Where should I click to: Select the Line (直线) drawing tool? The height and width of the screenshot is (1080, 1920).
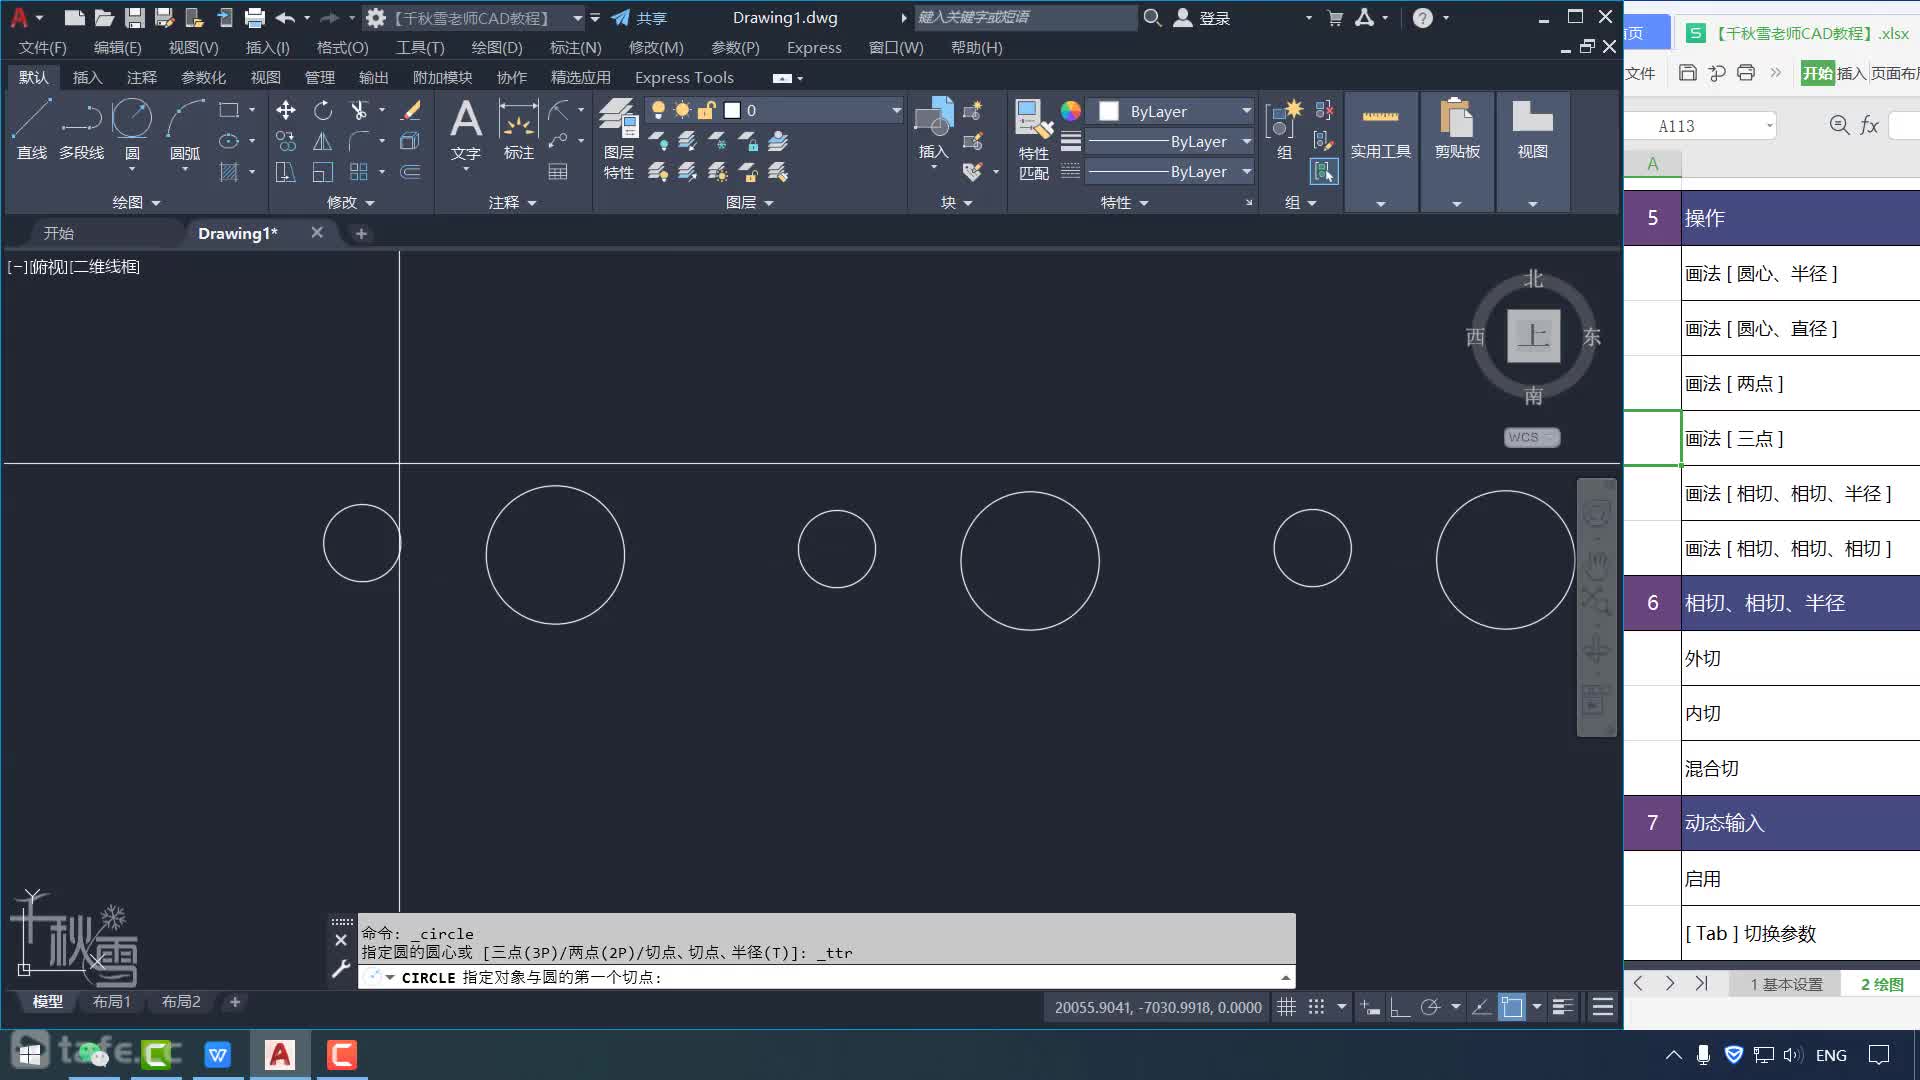(31, 130)
